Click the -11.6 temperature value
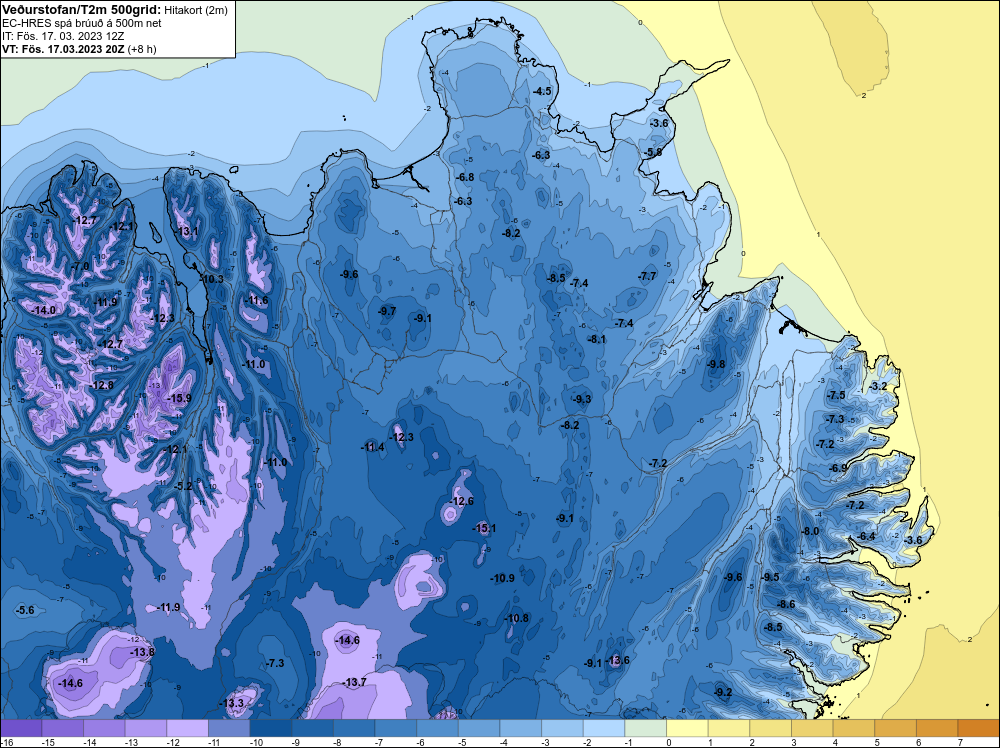Screen dimensions: 1000x748 (256, 300)
